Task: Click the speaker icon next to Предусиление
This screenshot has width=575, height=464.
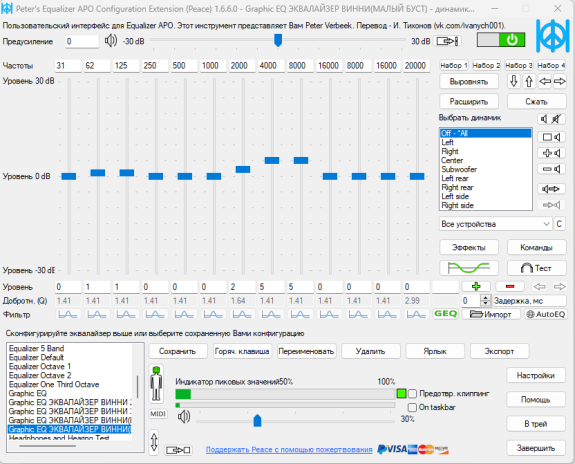Action: pos(111,41)
